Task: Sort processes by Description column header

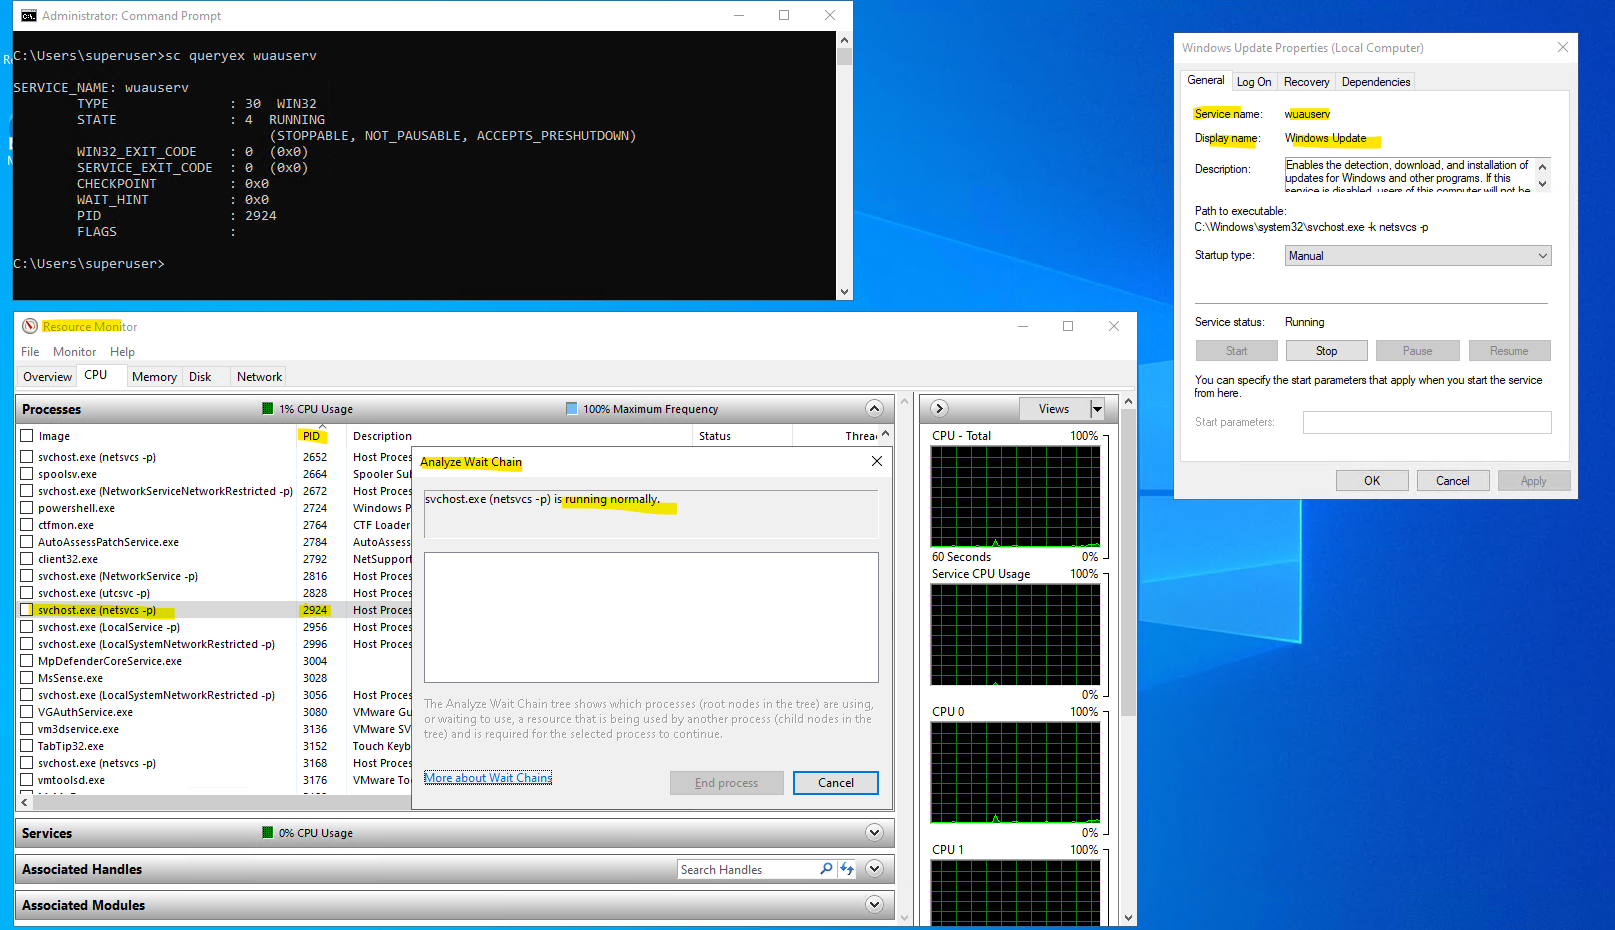Action: 382,436
